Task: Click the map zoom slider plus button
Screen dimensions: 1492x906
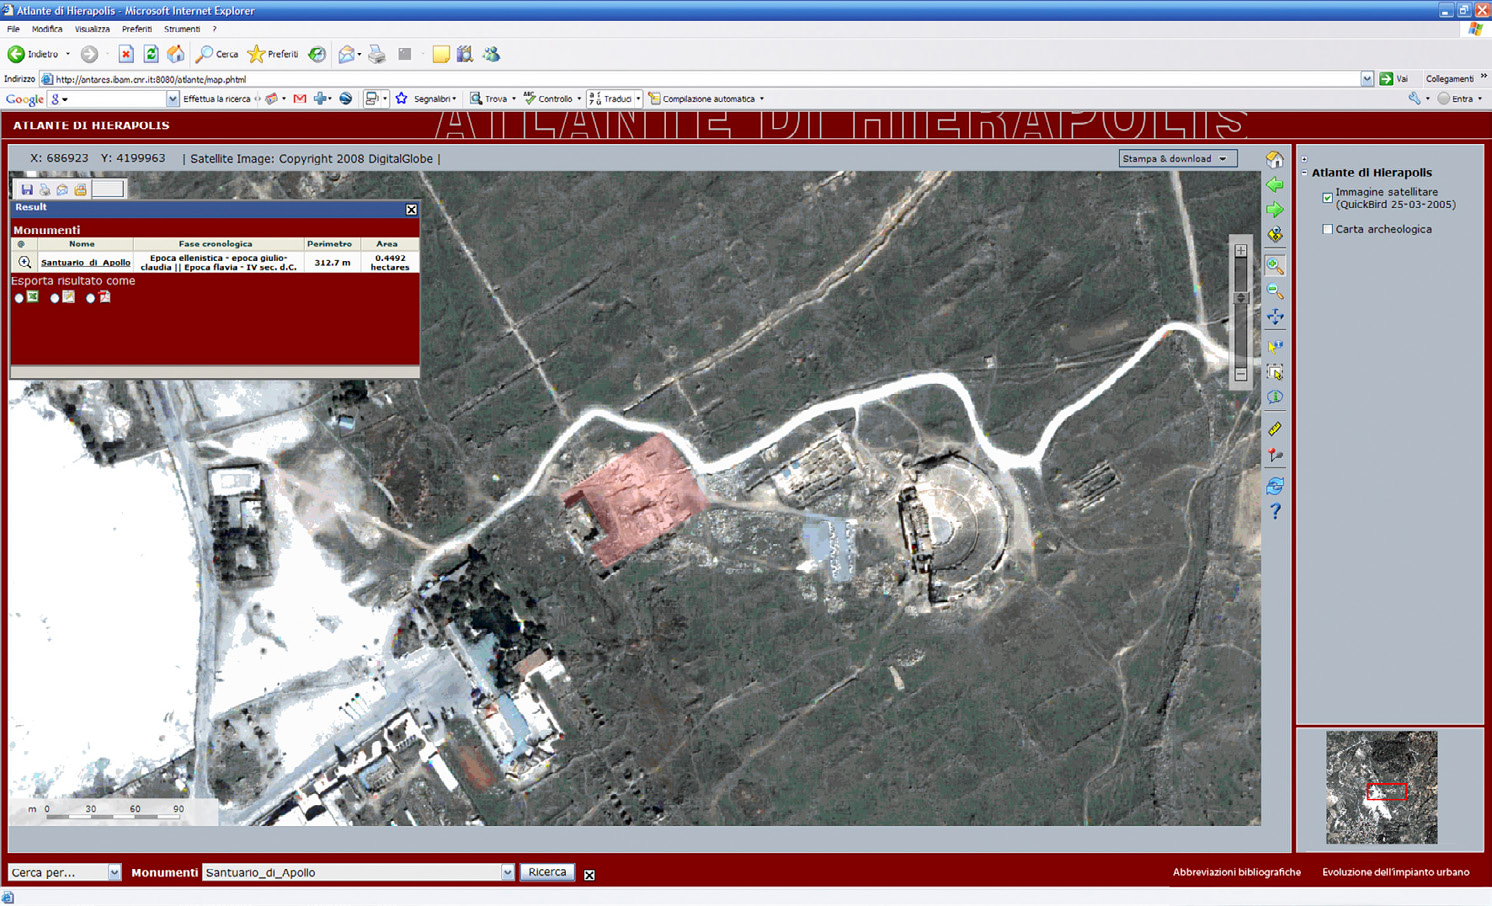Action: tap(1241, 251)
